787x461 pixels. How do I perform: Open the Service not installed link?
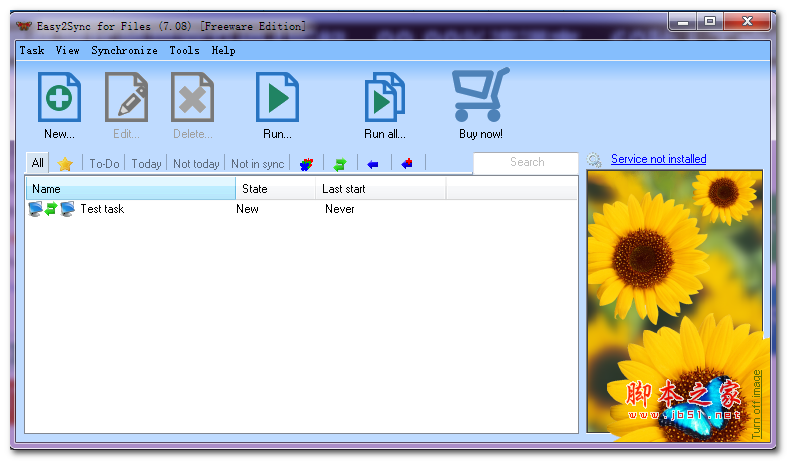click(x=659, y=159)
